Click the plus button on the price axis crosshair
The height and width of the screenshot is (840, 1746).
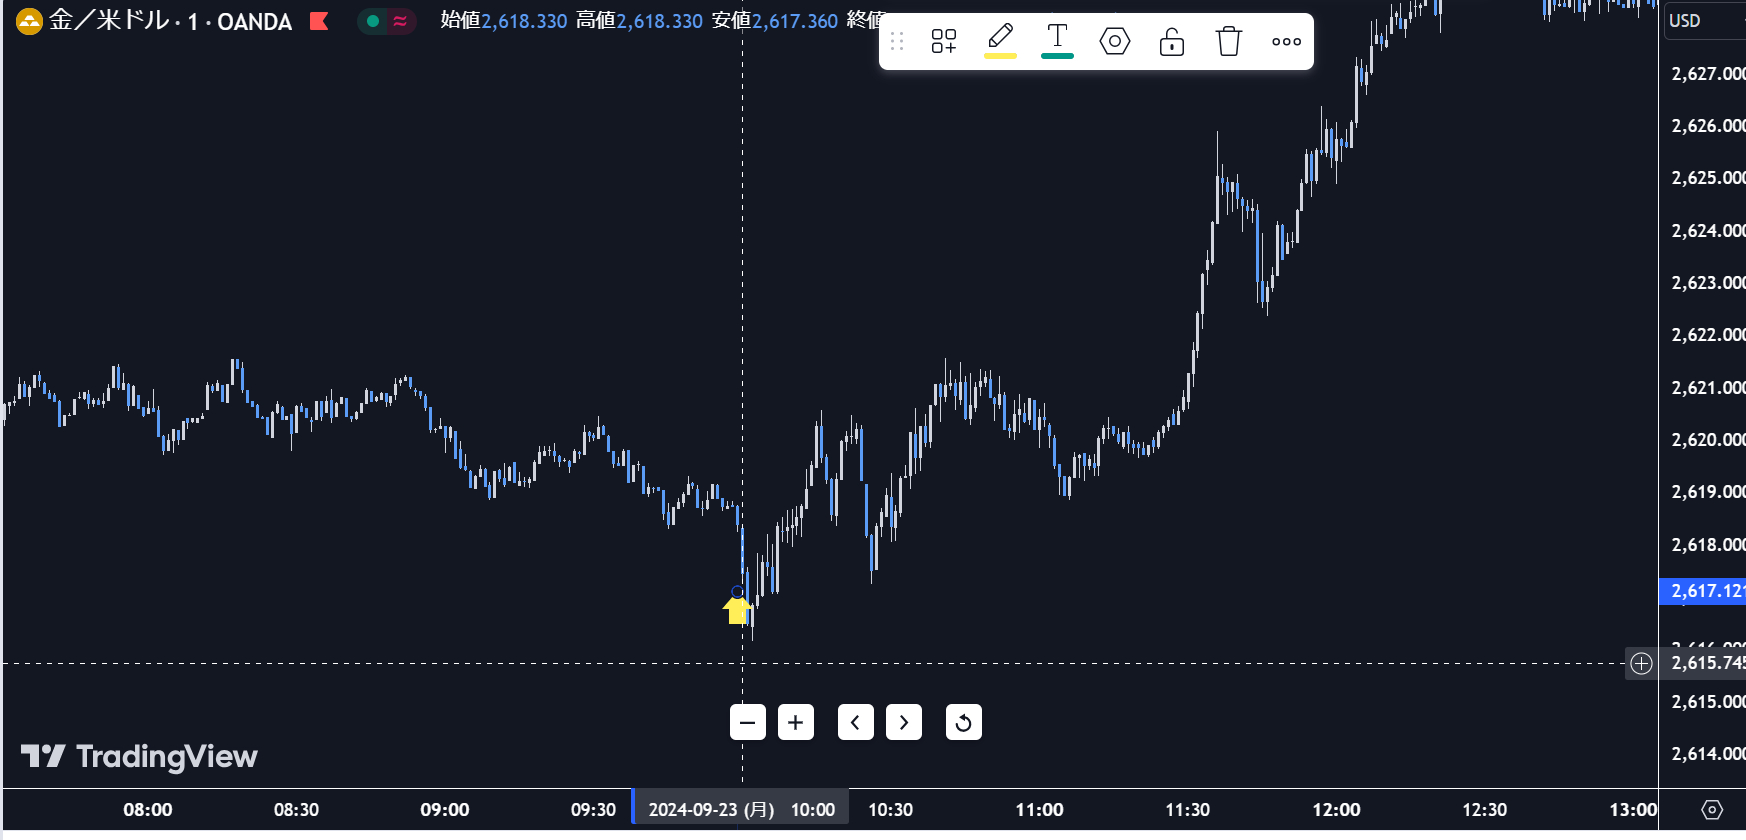[x=1641, y=663]
